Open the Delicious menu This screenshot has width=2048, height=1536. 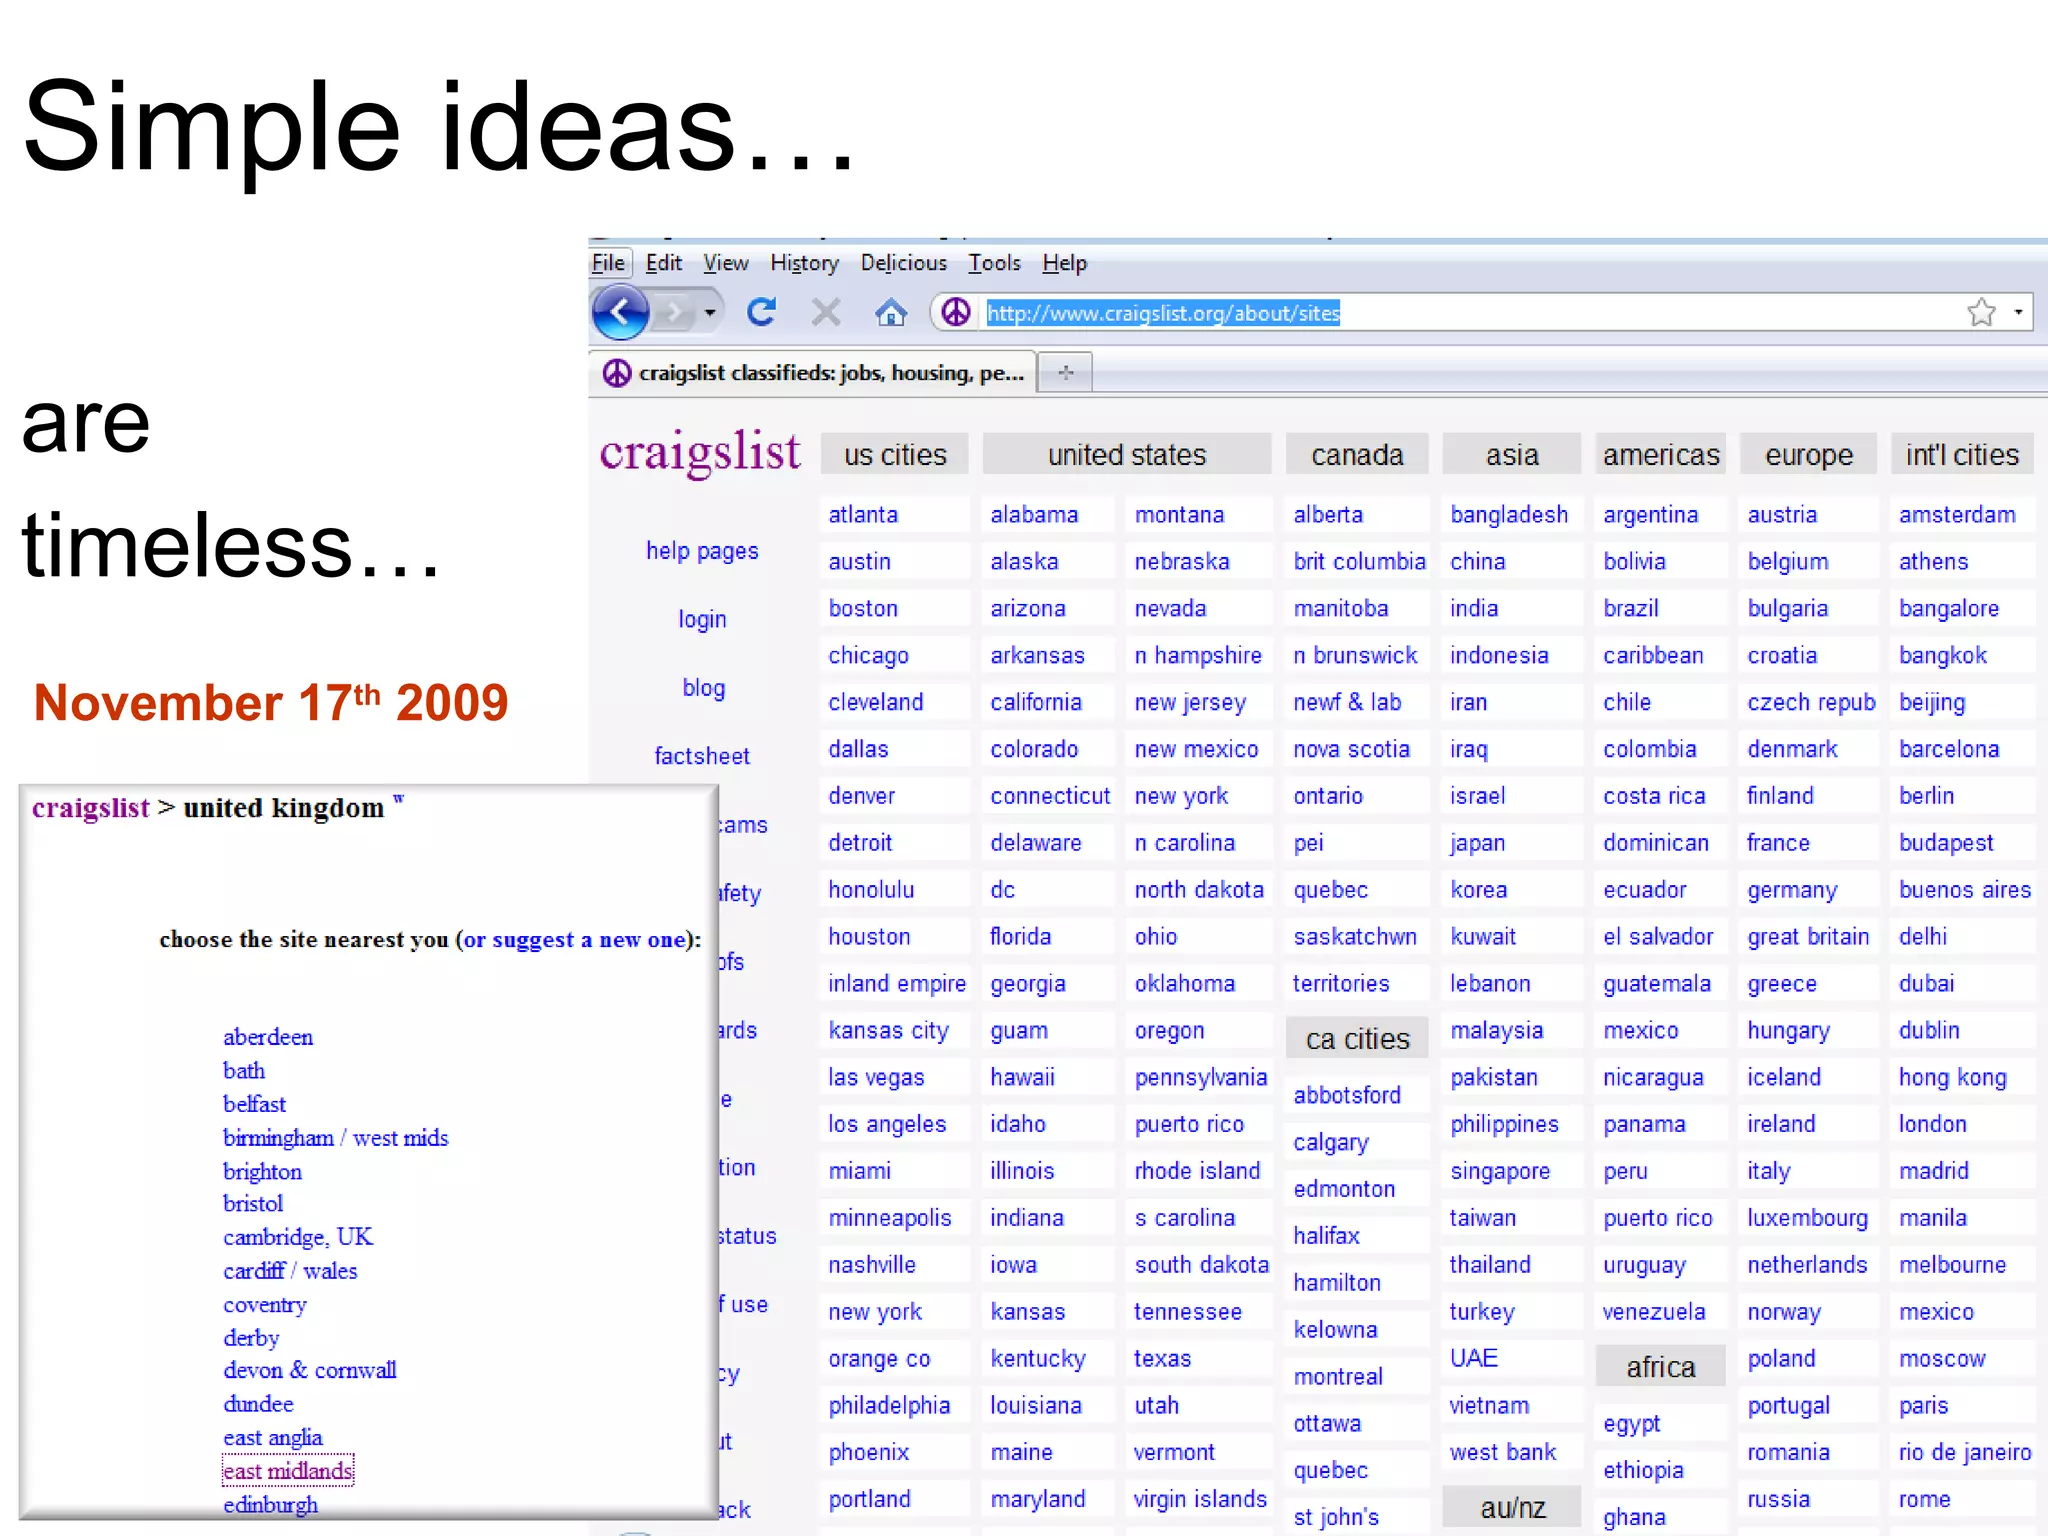tap(903, 263)
